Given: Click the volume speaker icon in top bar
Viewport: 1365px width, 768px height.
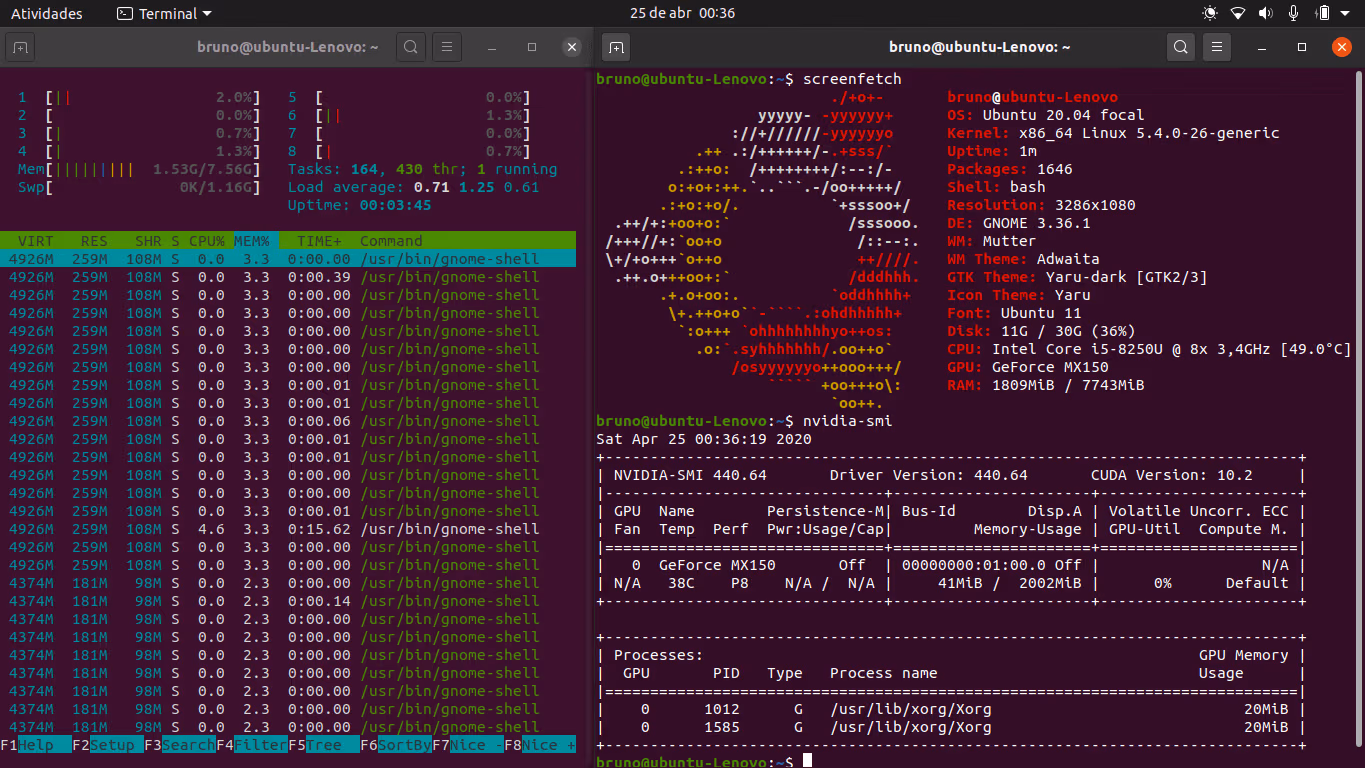Looking at the screenshot, I should tap(1266, 14).
